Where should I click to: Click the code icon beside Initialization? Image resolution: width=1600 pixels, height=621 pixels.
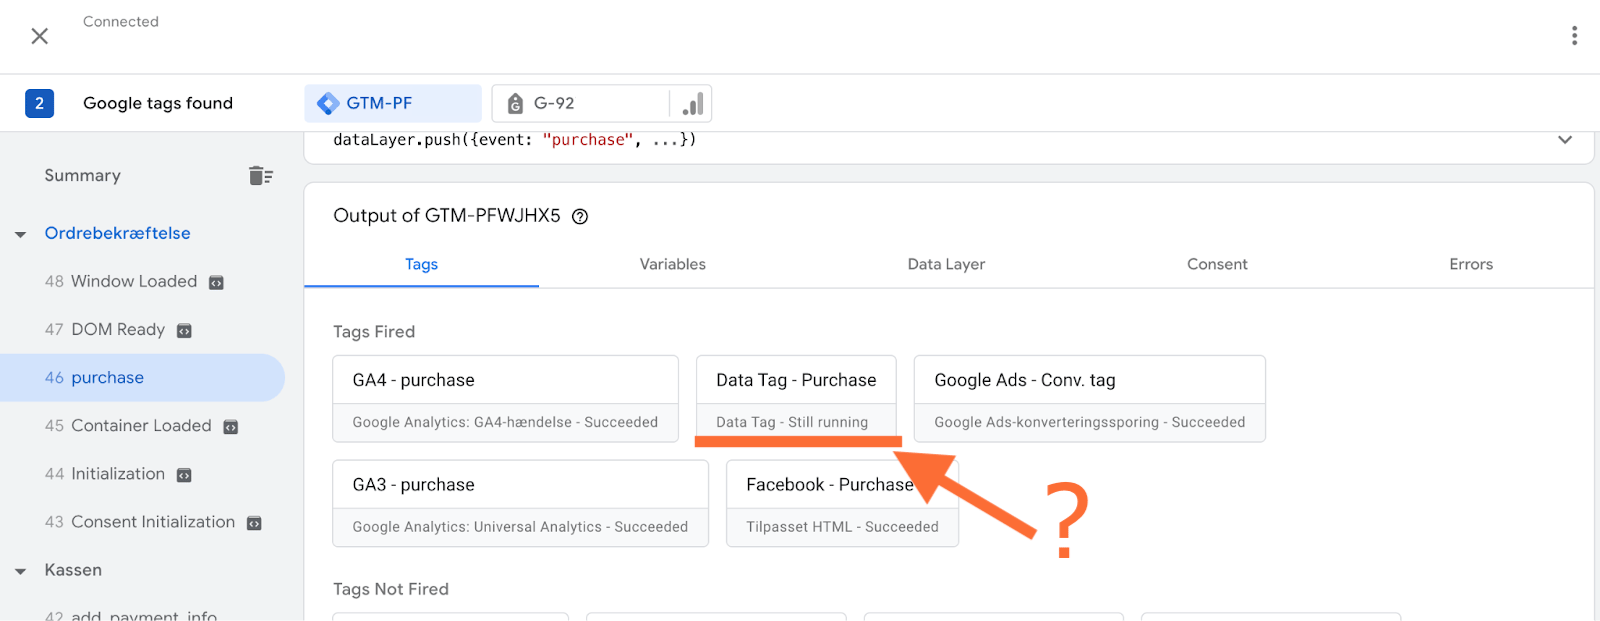(184, 475)
